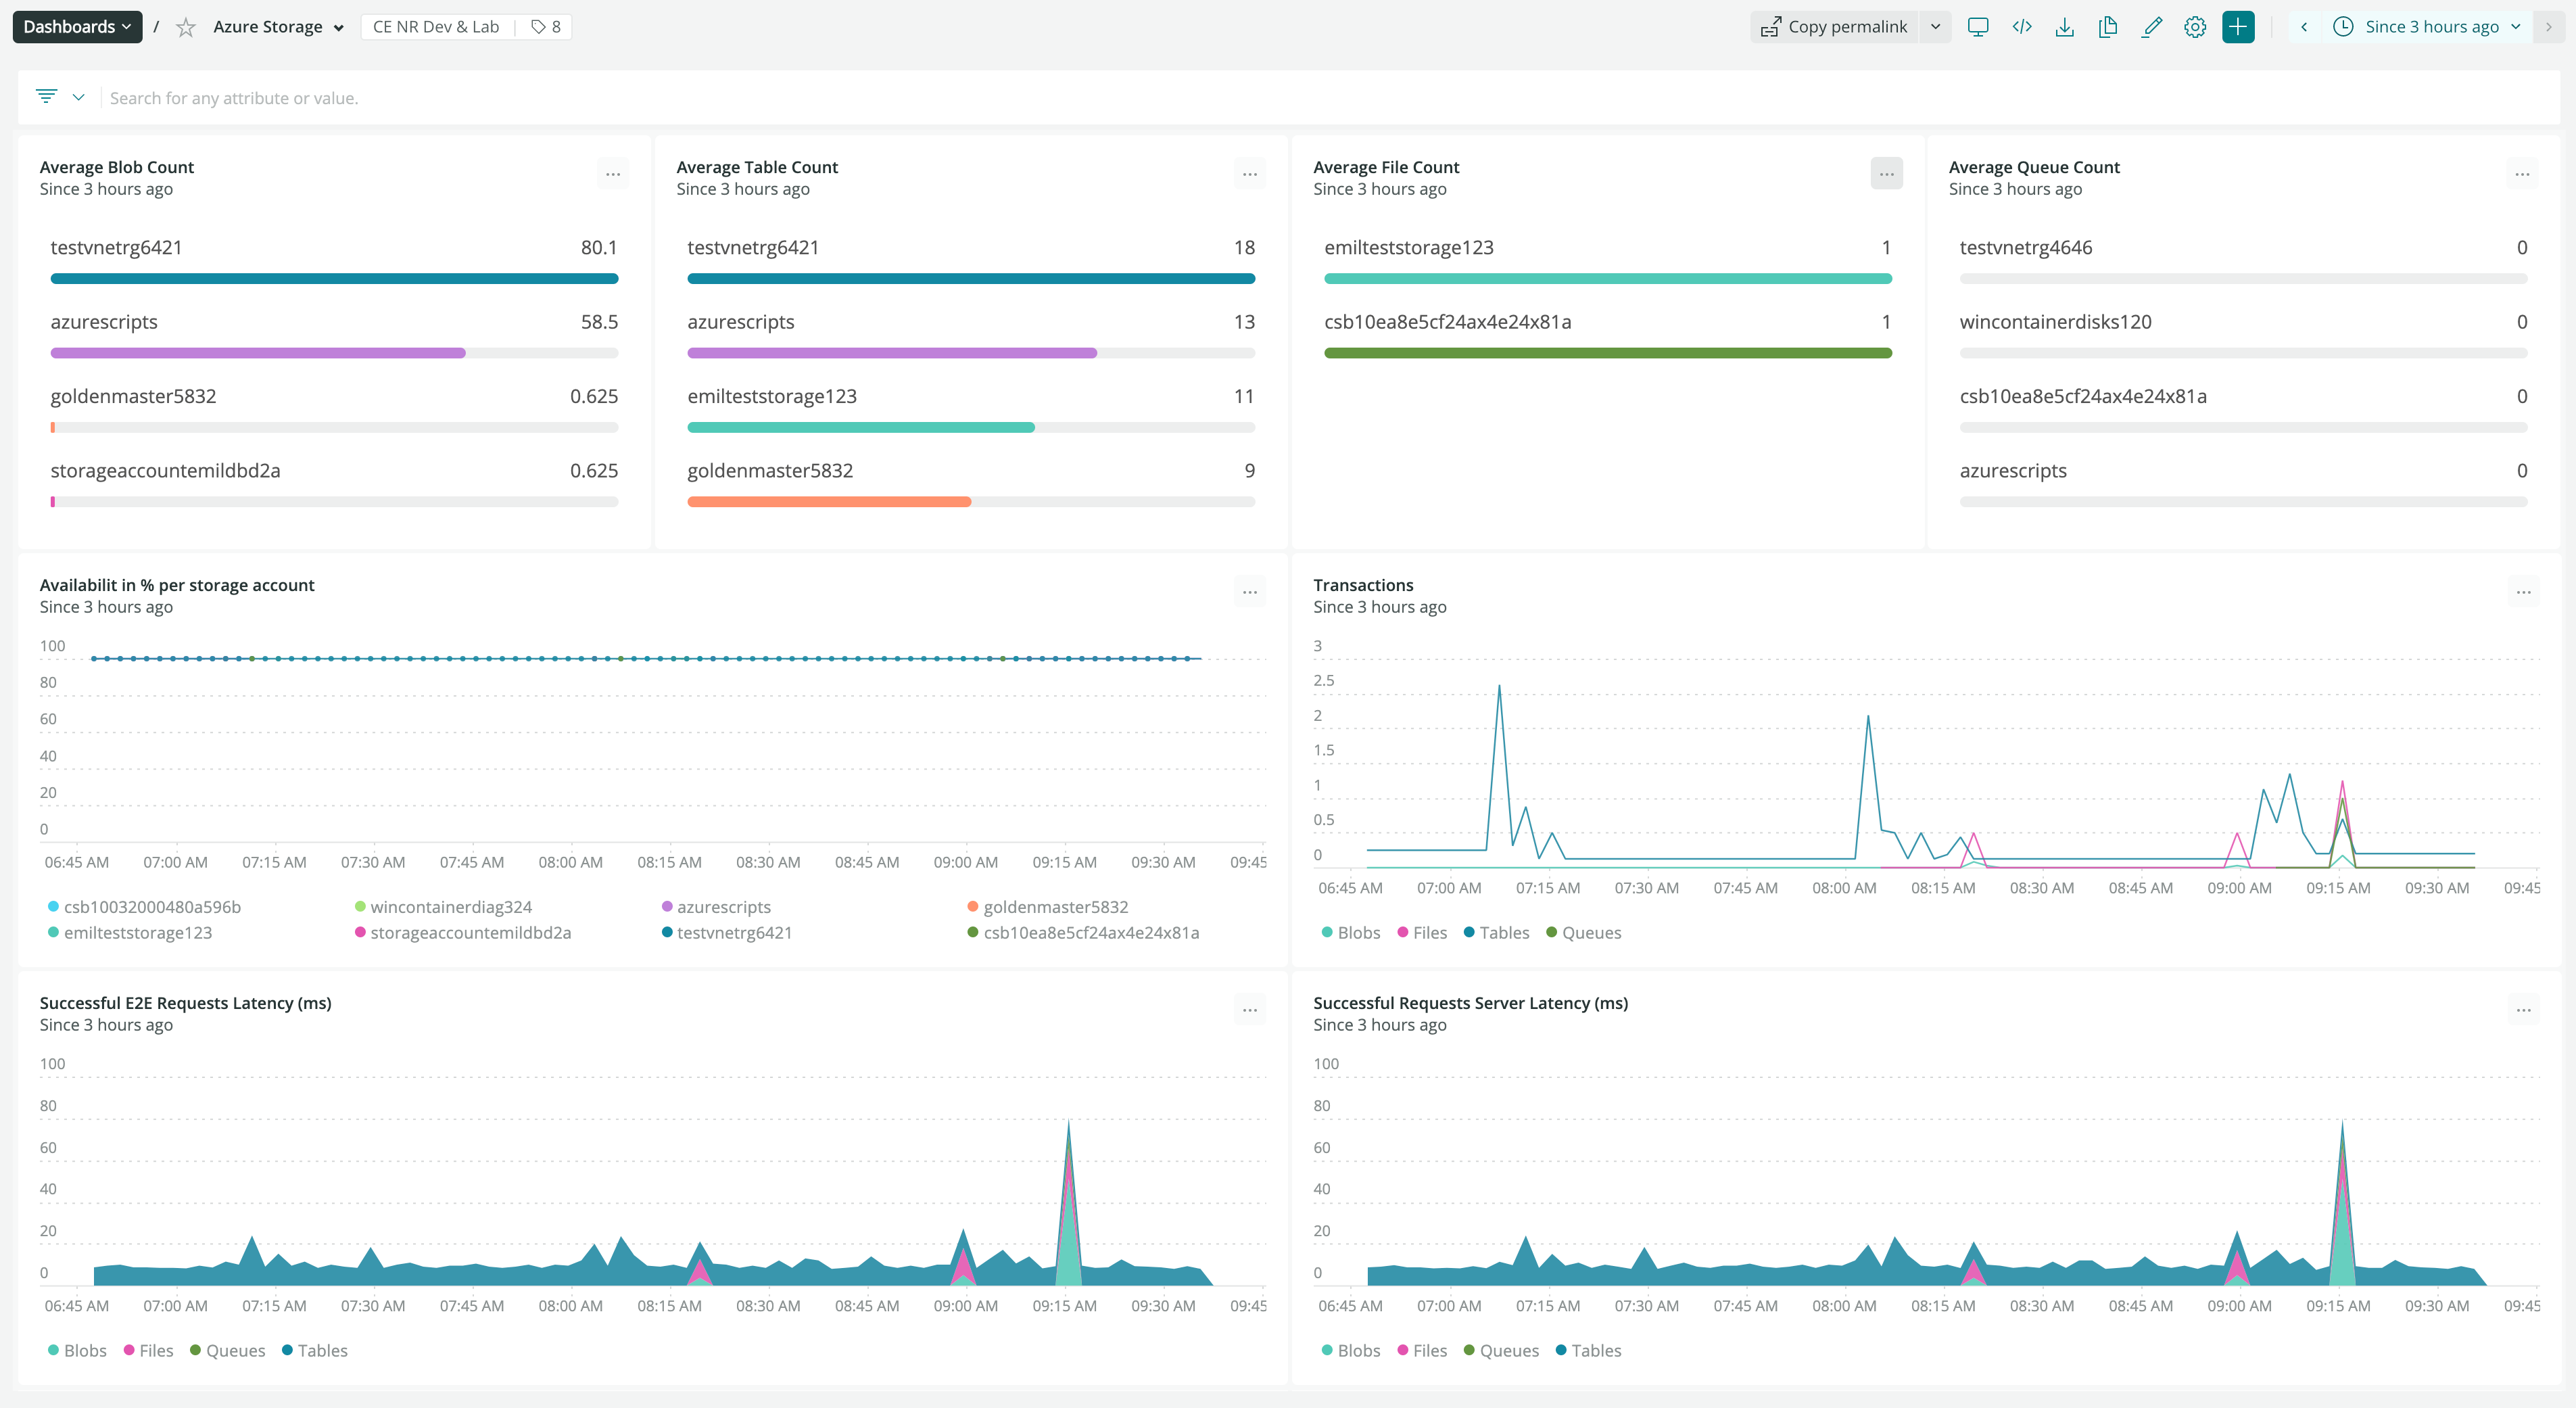Duplicate dashboard with copy icon
Screen dimensions: 2576x1408
point(2108,27)
